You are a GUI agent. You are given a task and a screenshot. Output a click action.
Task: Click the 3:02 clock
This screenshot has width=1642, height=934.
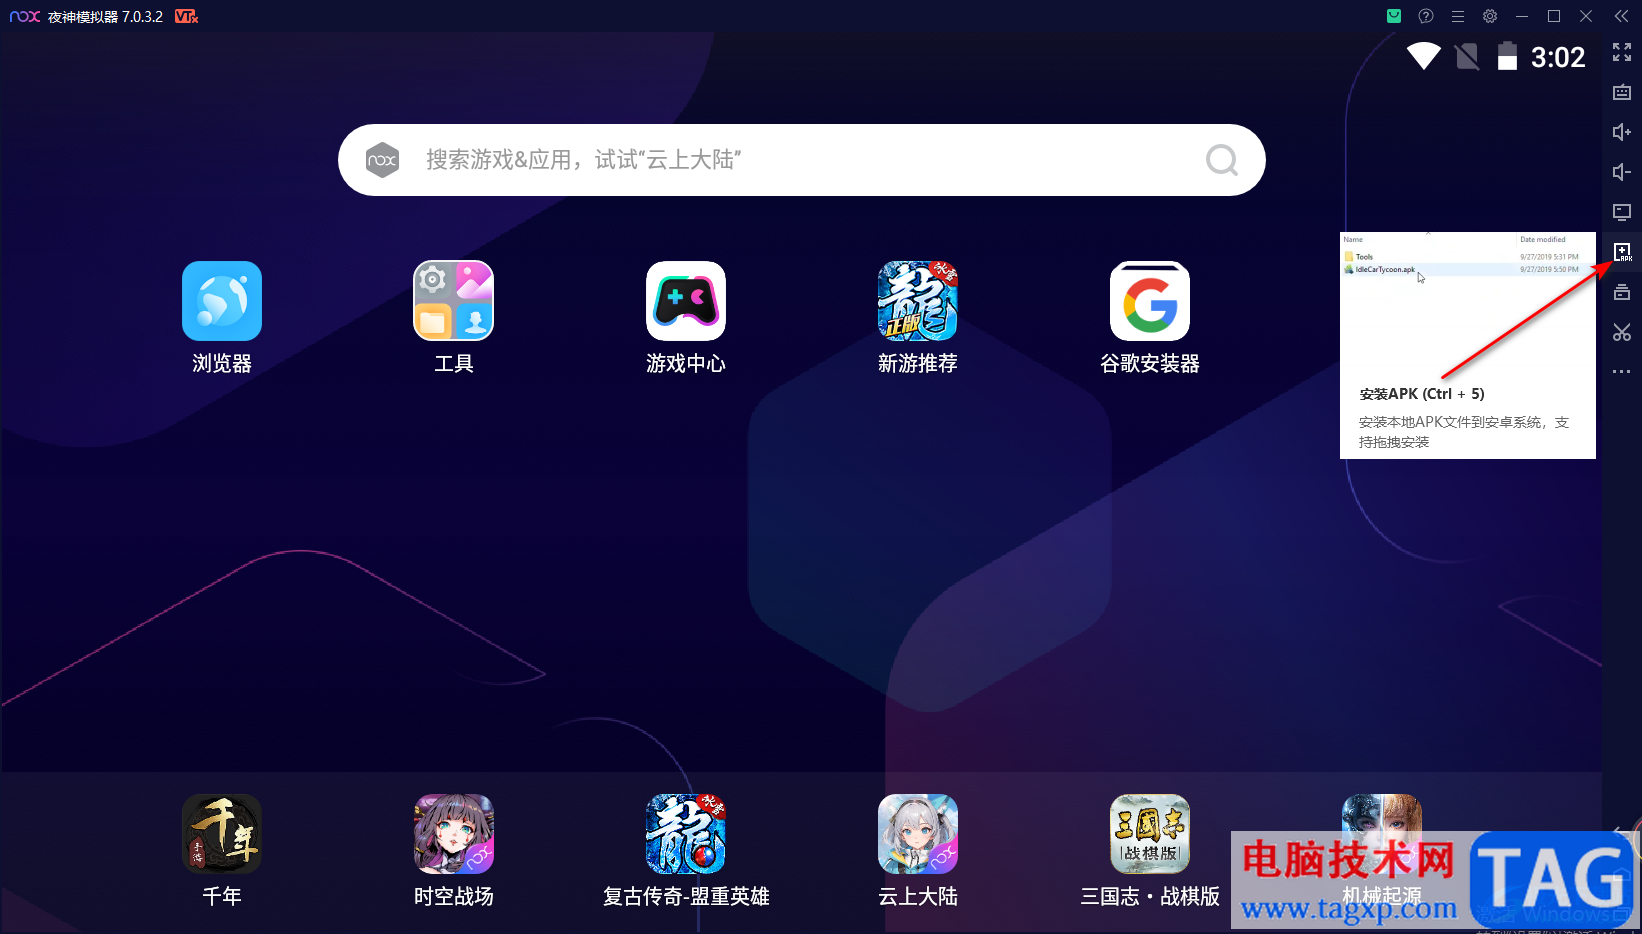click(x=1558, y=57)
